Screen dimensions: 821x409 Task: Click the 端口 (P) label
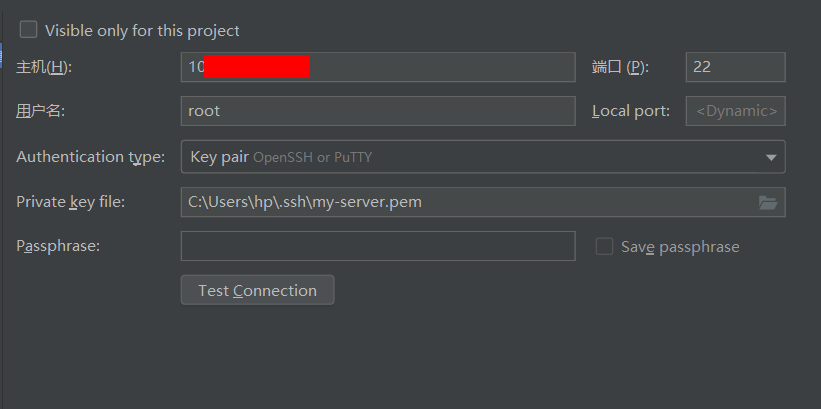click(620, 67)
